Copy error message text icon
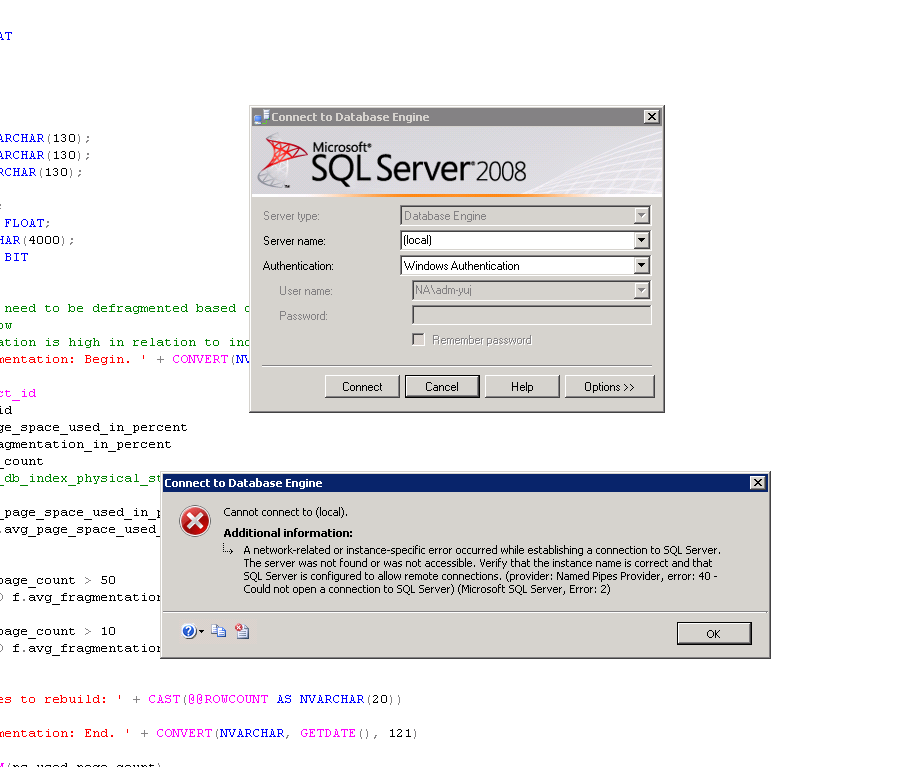899x767 pixels. [x=218, y=631]
